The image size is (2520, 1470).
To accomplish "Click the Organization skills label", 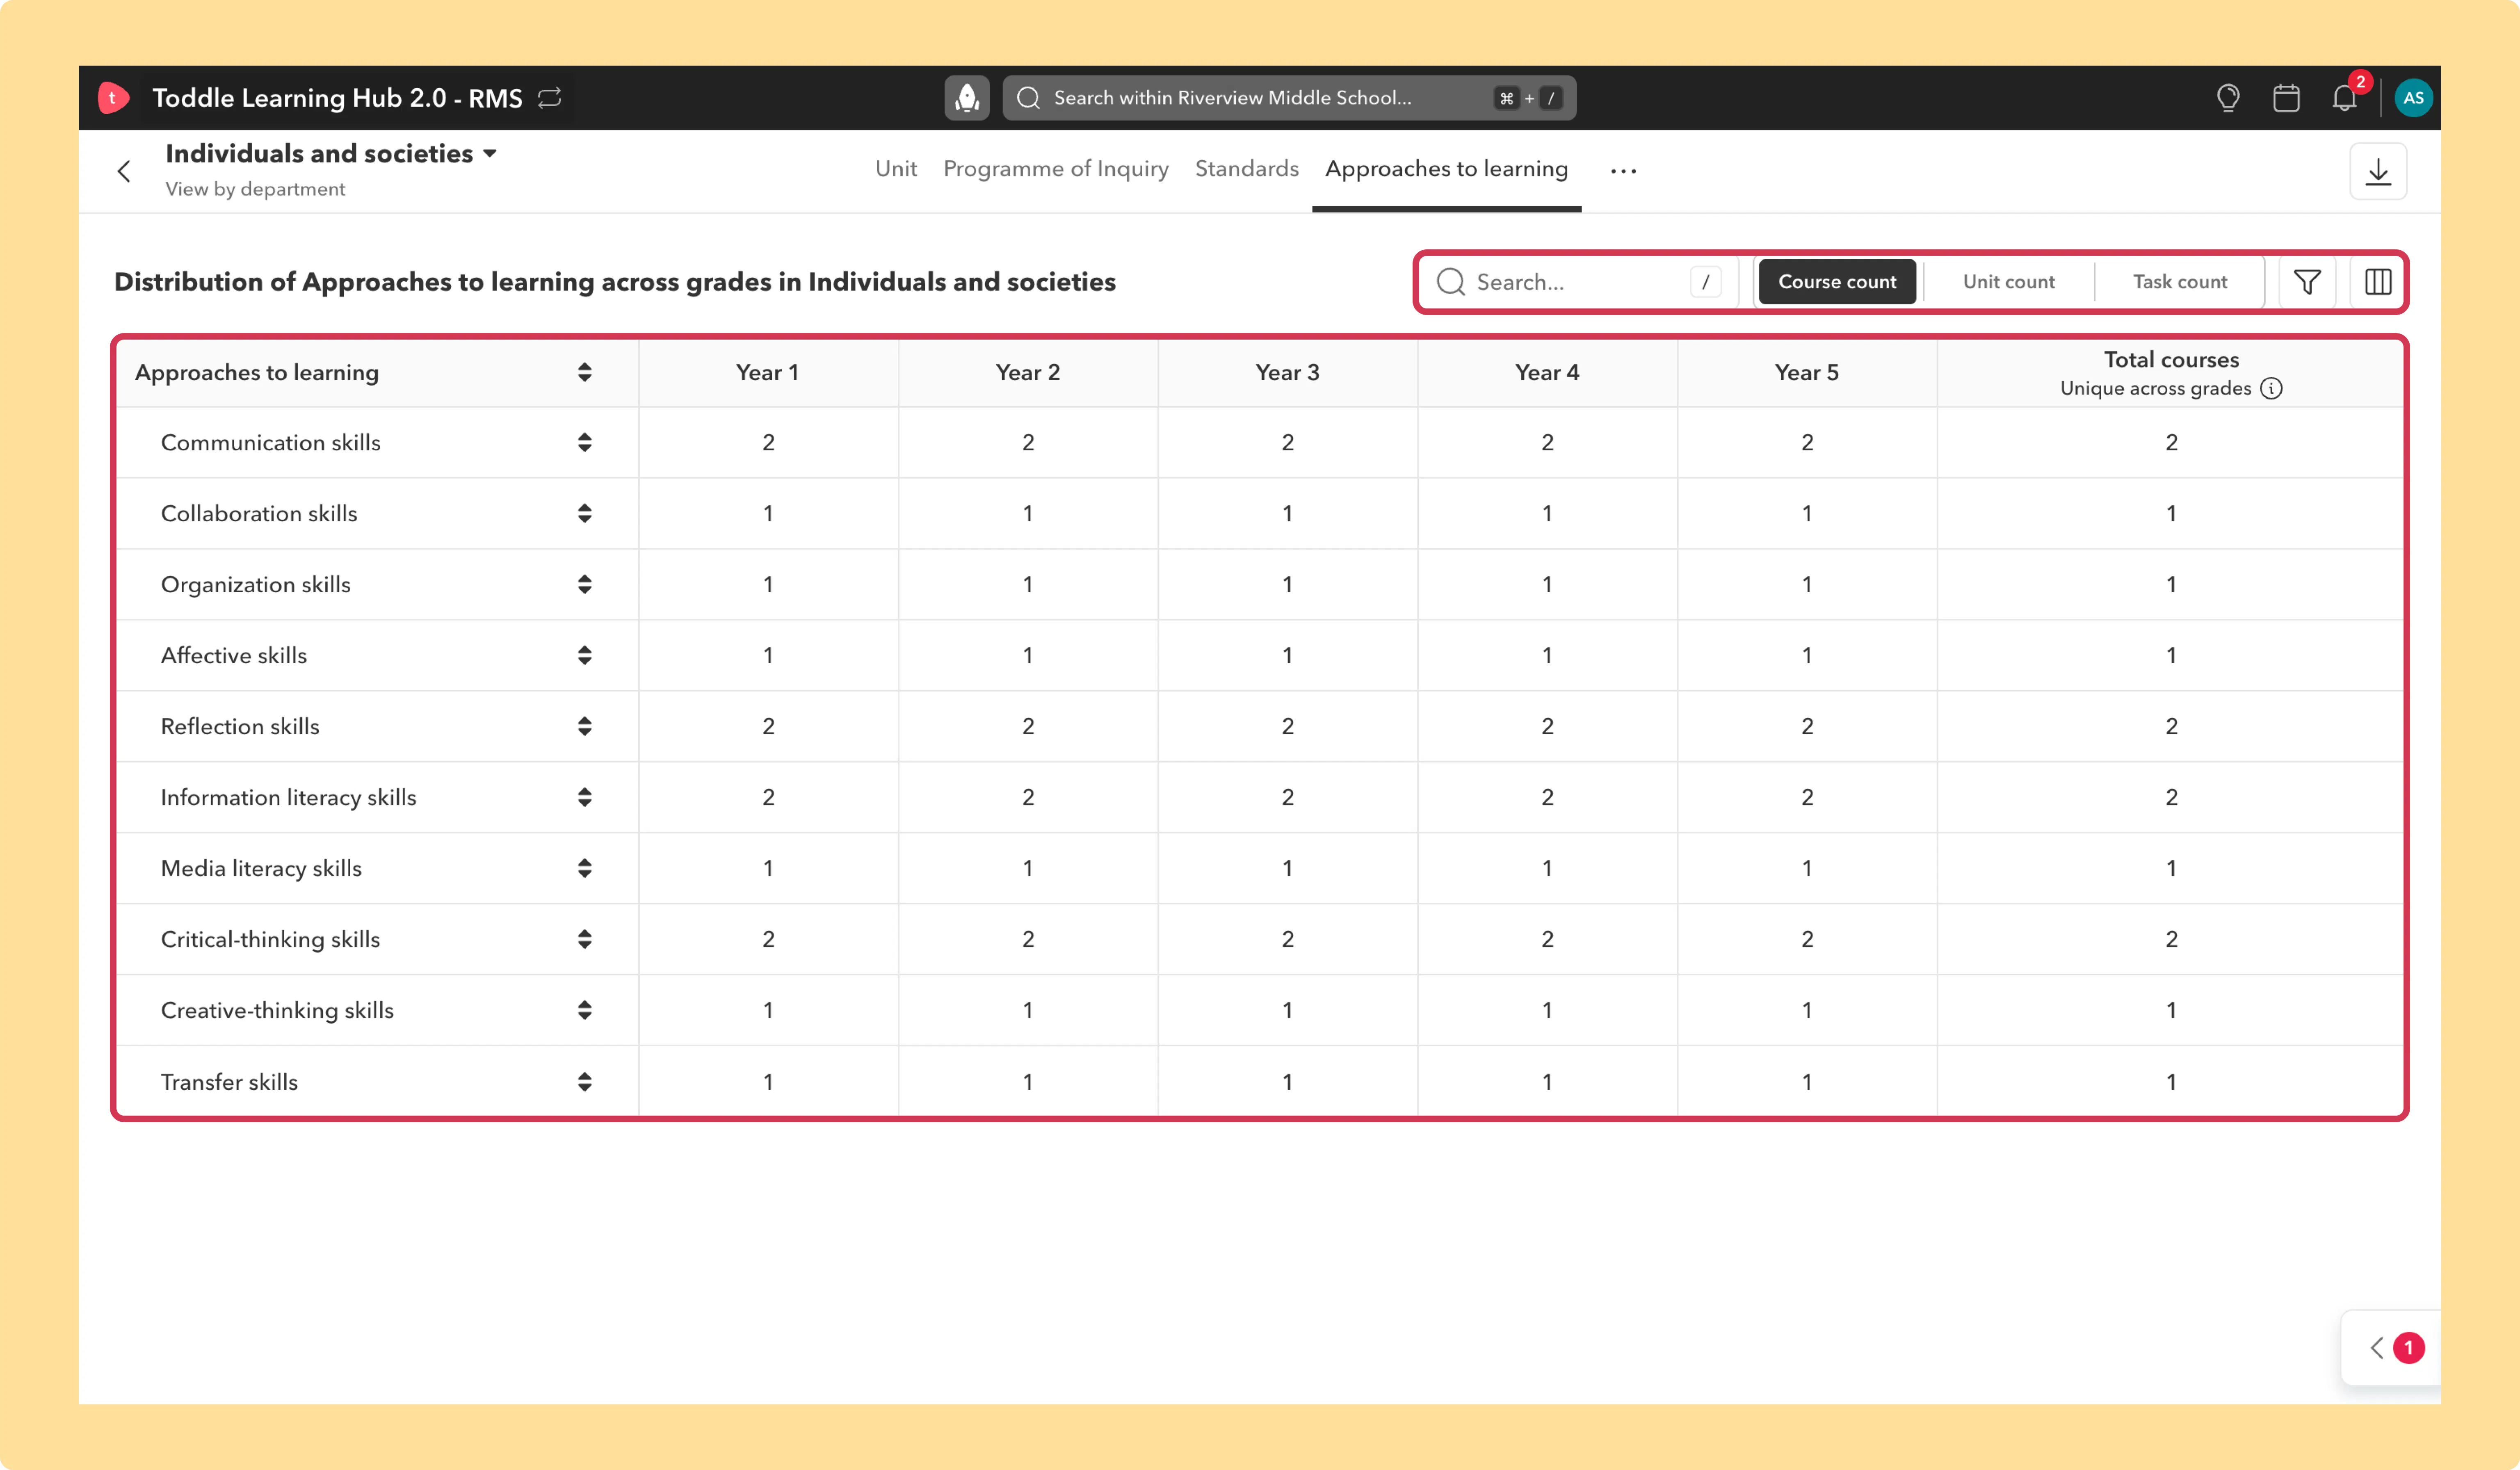I will [256, 584].
